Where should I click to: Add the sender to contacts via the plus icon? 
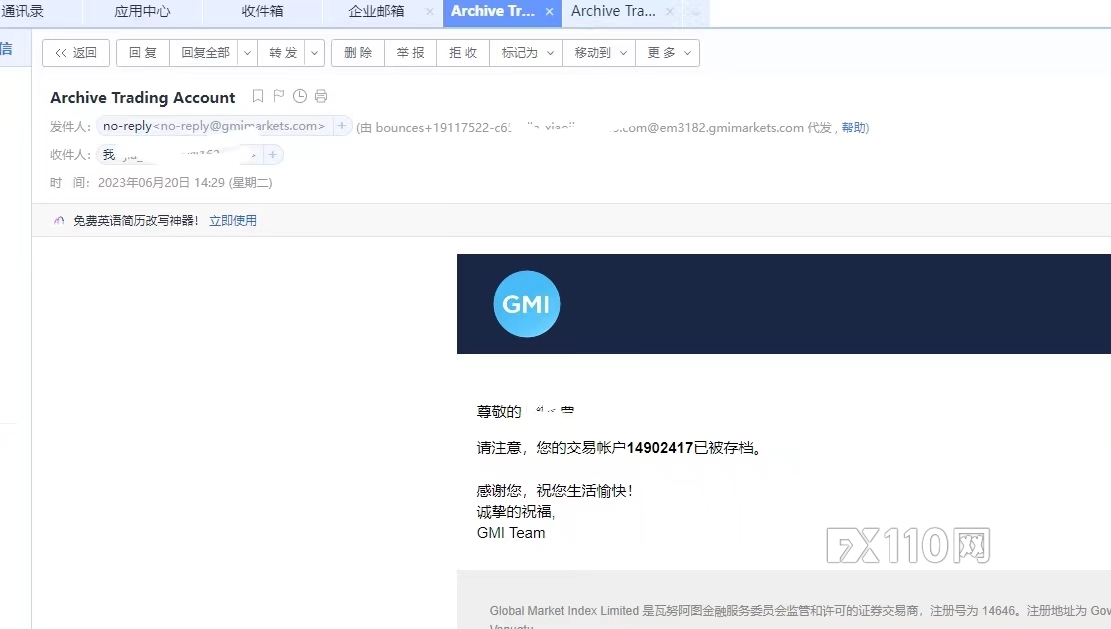(342, 125)
